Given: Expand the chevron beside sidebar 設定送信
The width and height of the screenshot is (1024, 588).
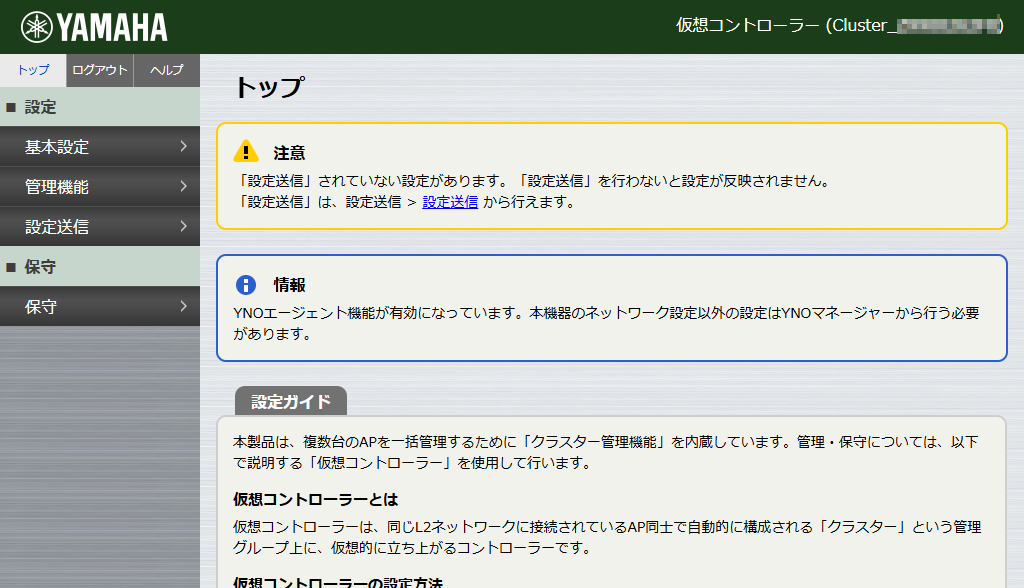Looking at the screenshot, I should pyautogui.click(x=184, y=226).
